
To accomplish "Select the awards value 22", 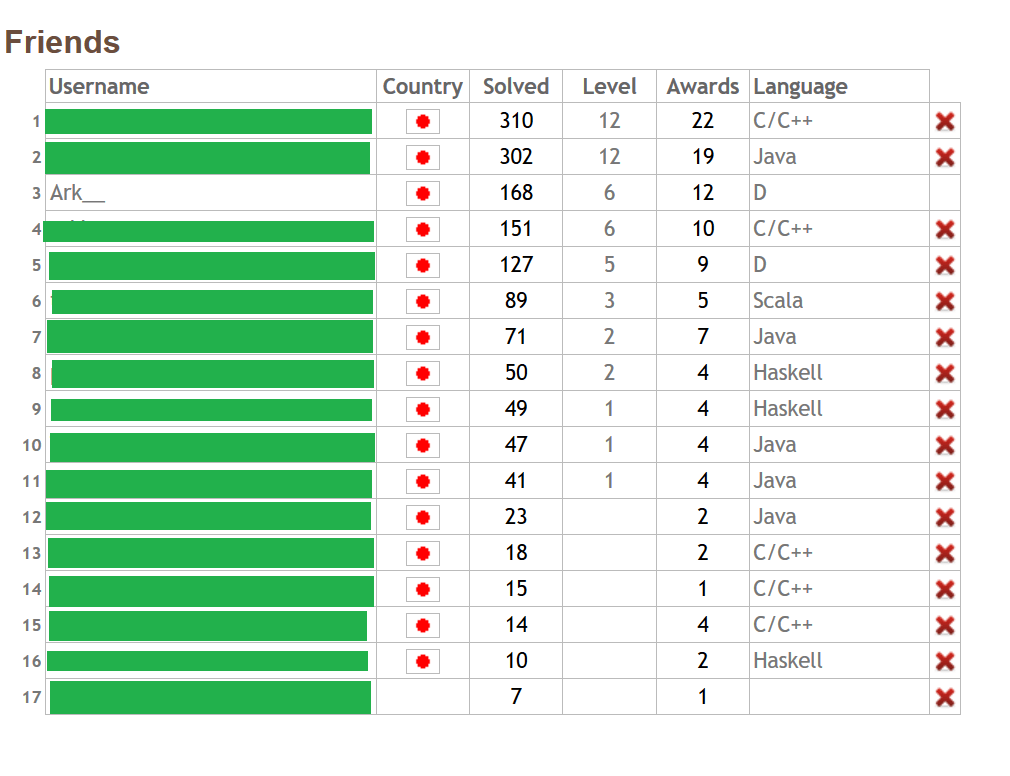I will [x=703, y=120].
